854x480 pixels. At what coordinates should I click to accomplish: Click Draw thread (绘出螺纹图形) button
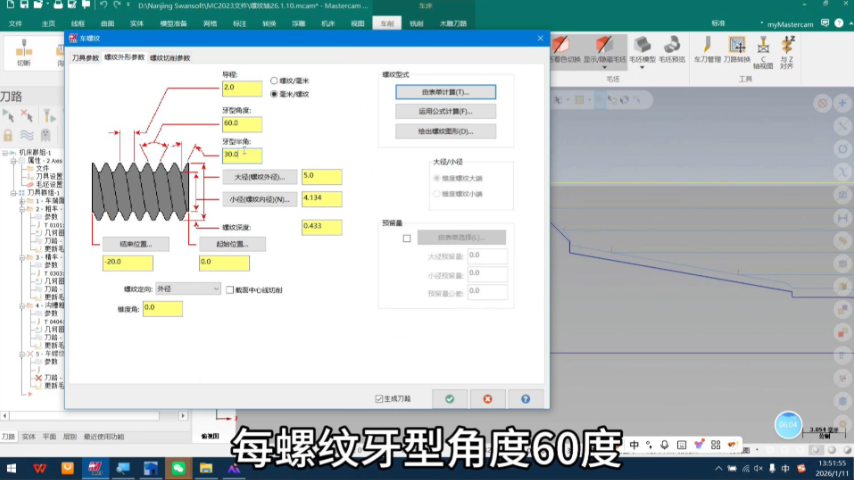click(446, 131)
